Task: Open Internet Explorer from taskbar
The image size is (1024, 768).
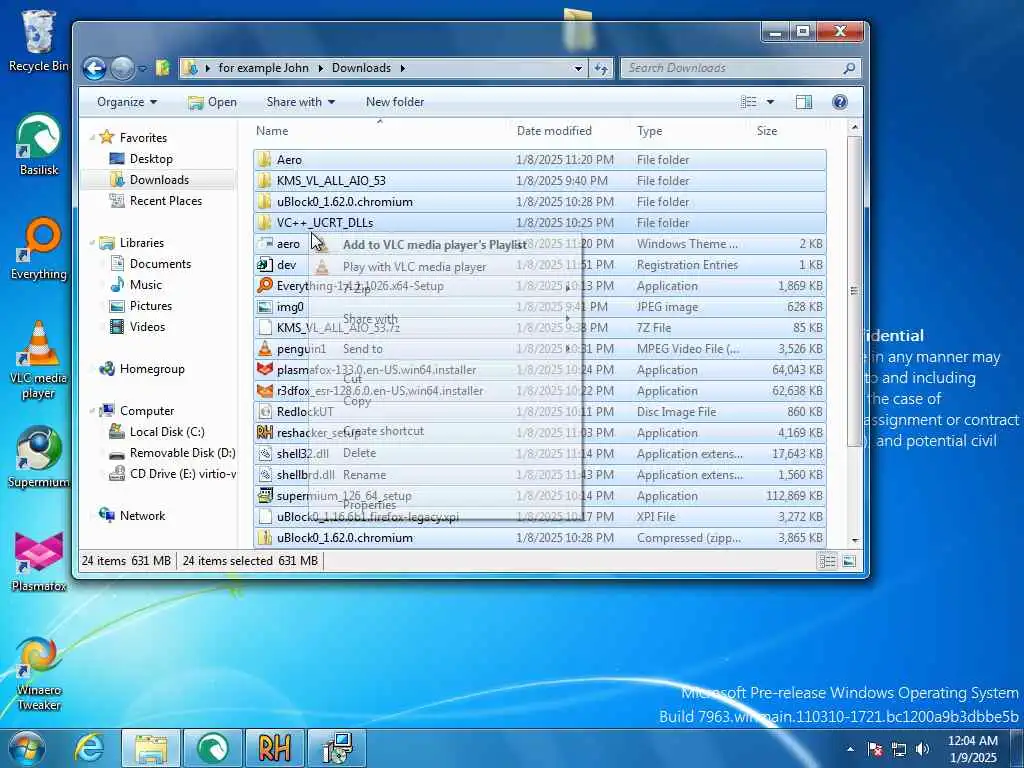Action: click(89, 748)
